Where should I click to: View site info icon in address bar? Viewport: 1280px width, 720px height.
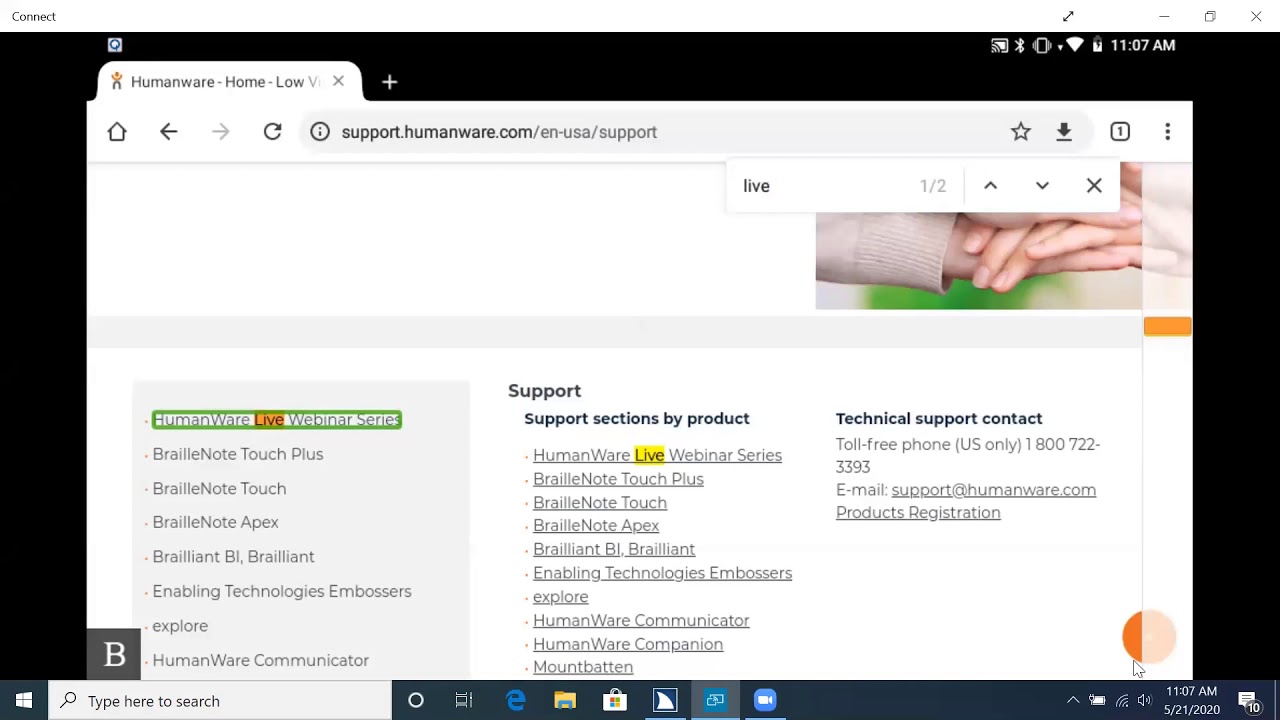click(x=320, y=132)
